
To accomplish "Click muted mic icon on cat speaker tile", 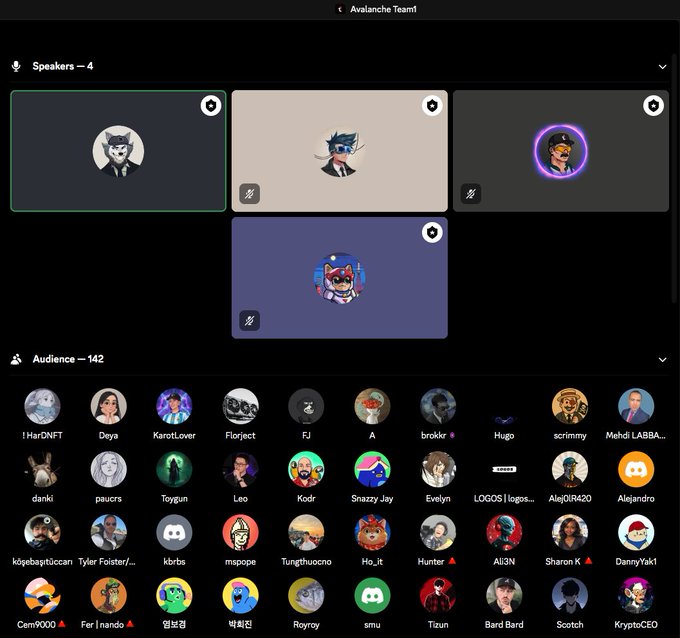I will (x=250, y=321).
